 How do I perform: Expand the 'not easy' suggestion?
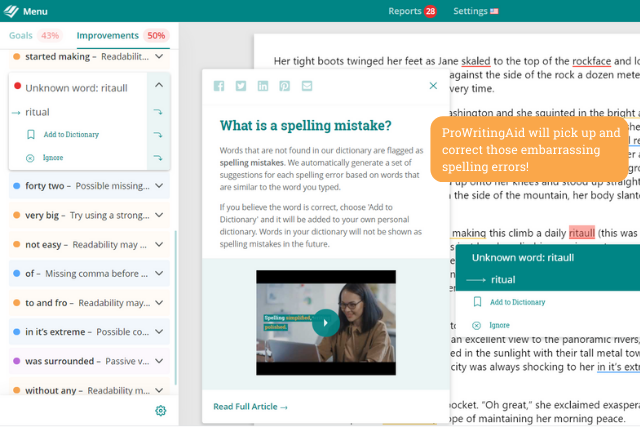pos(159,245)
